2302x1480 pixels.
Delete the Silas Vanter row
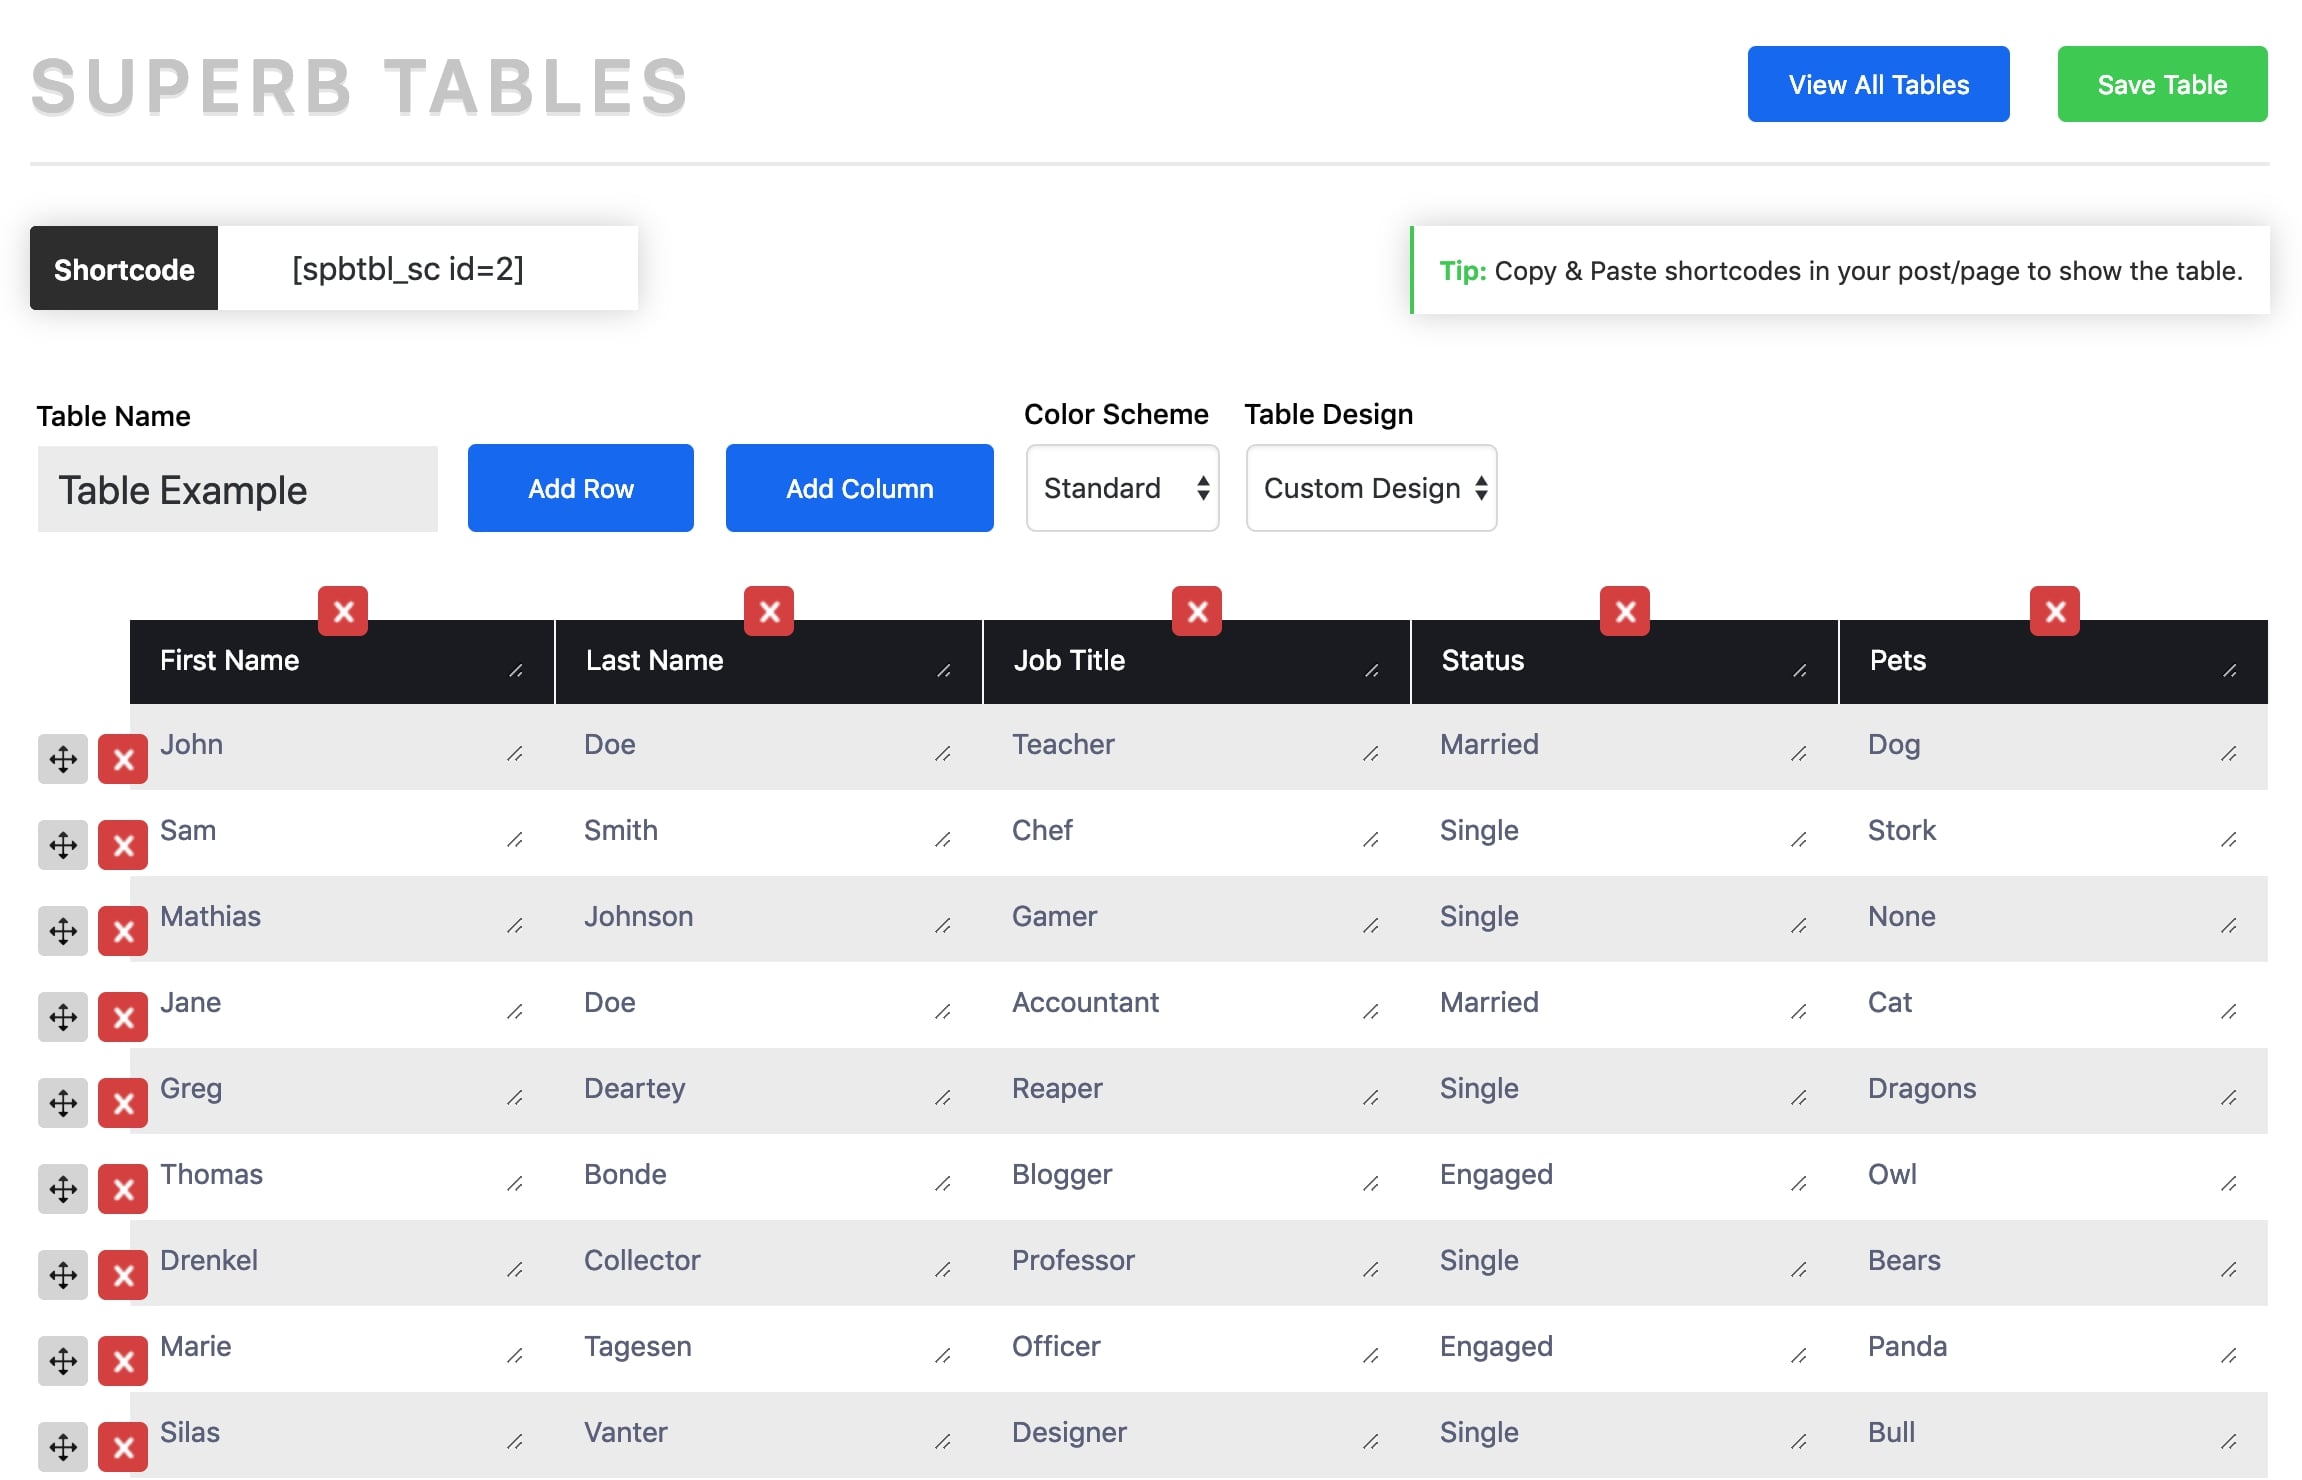click(x=122, y=1446)
